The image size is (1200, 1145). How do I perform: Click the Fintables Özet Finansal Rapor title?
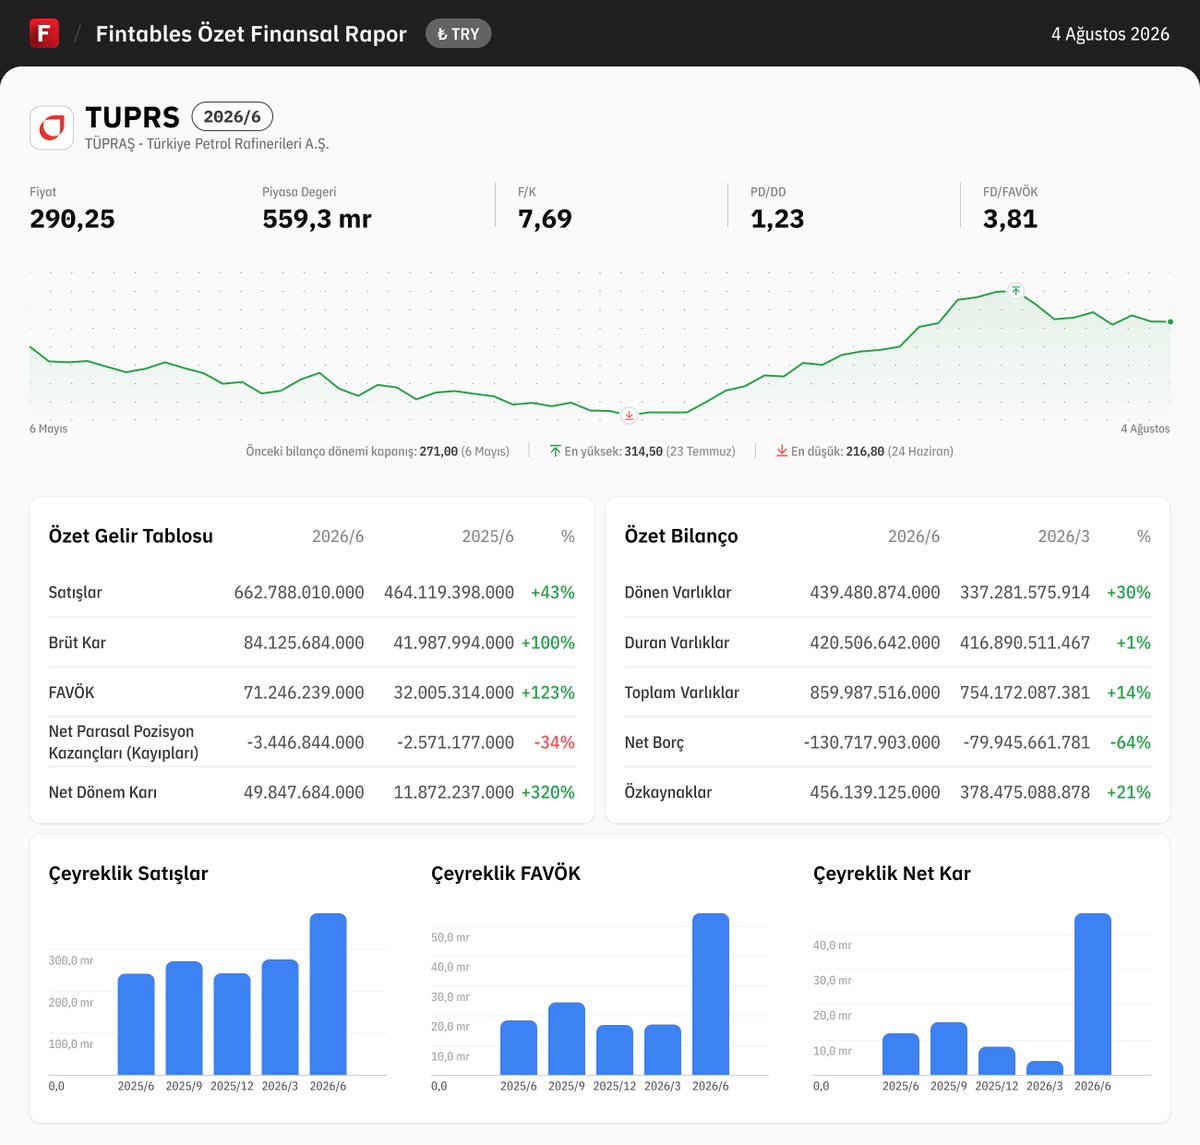pyautogui.click(x=251, y=34)
